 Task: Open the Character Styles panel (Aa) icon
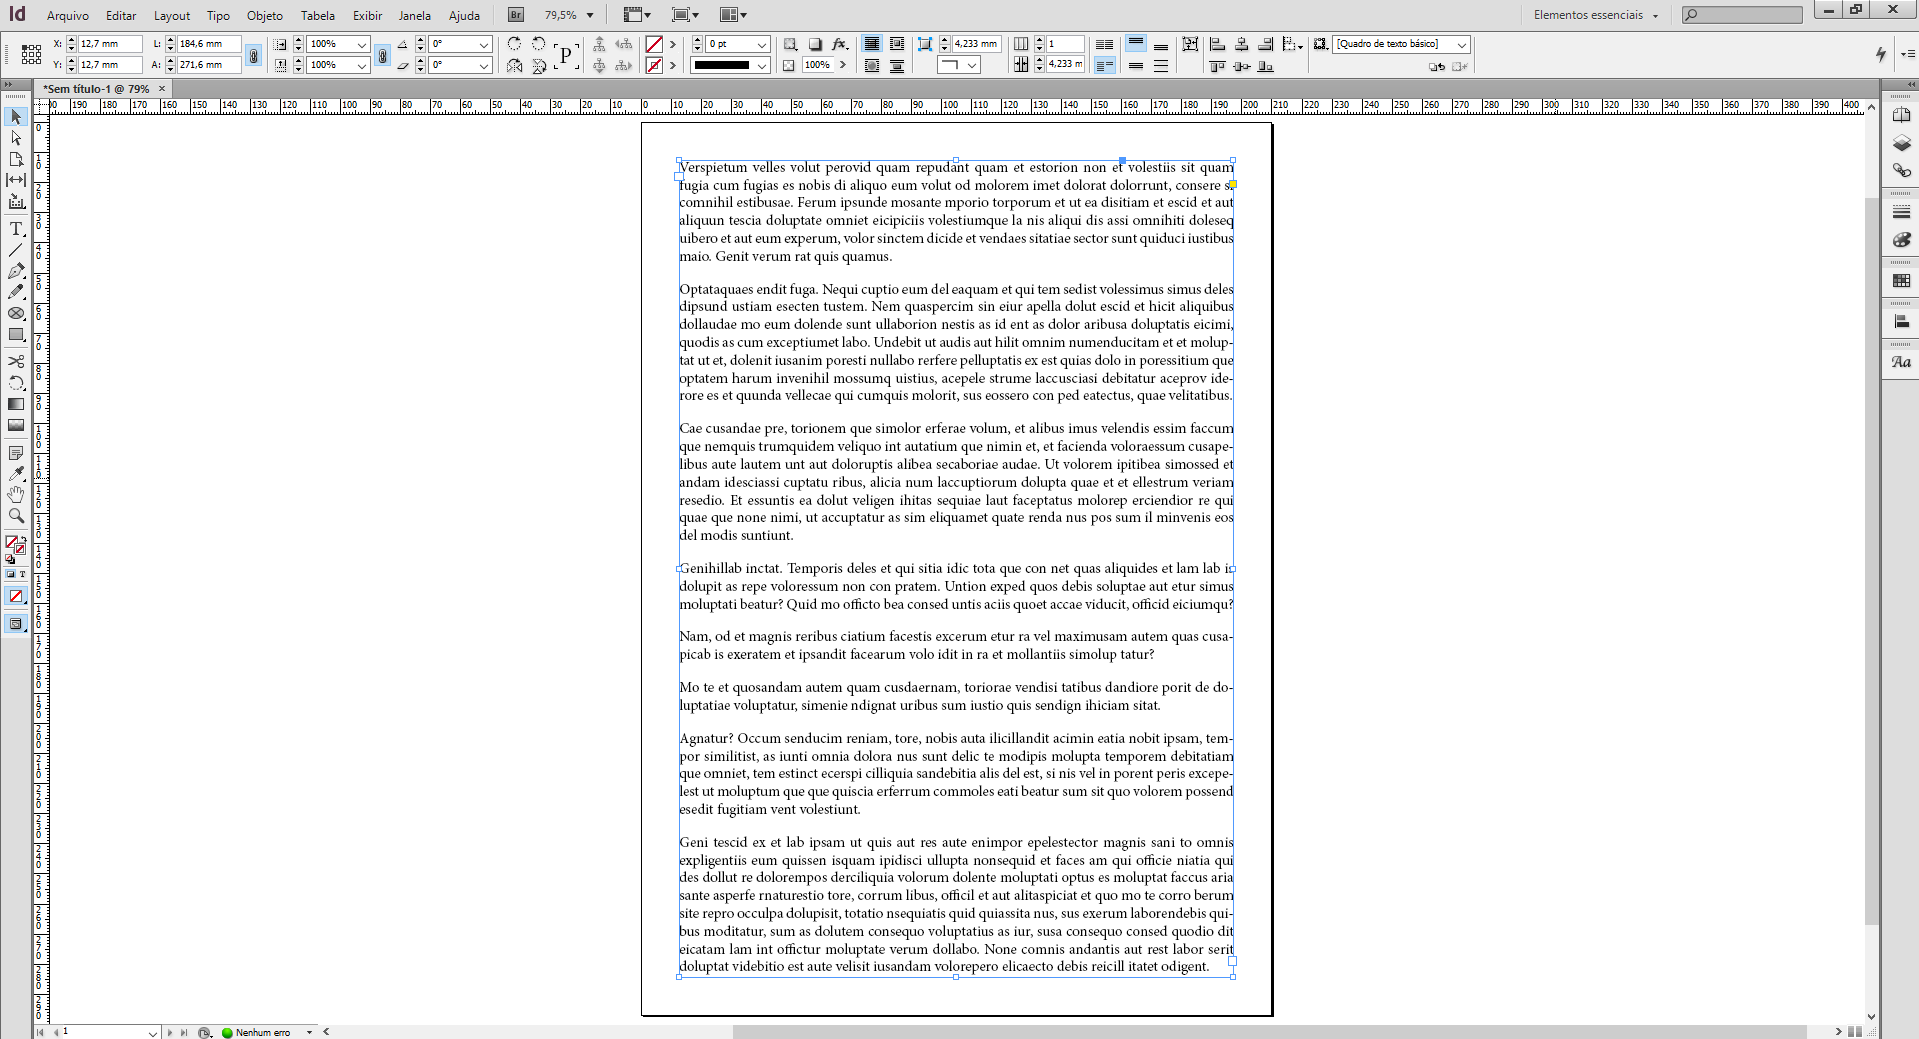coord(1901,362)
